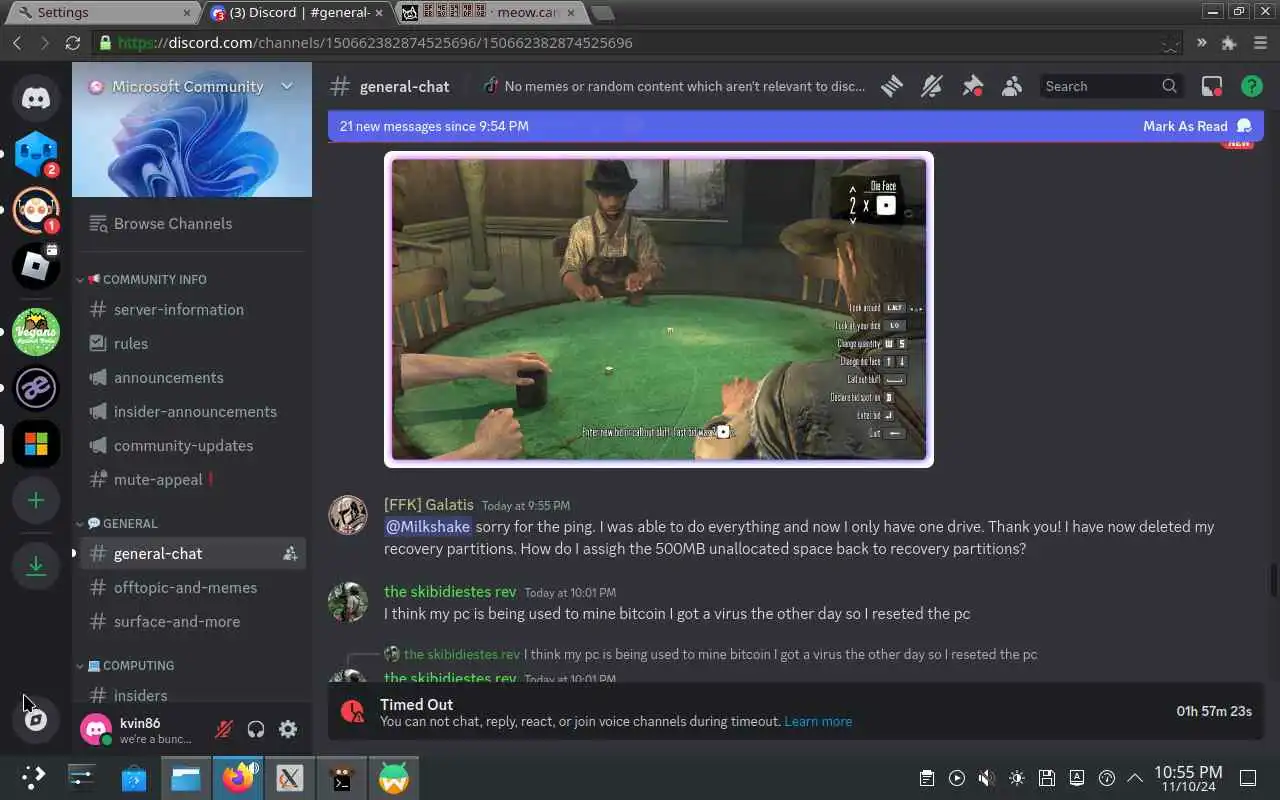Open the green Help question mark icon
Image resolution: width=1280 pixels, height=800 pixels.
click(x=1252, y=87)
